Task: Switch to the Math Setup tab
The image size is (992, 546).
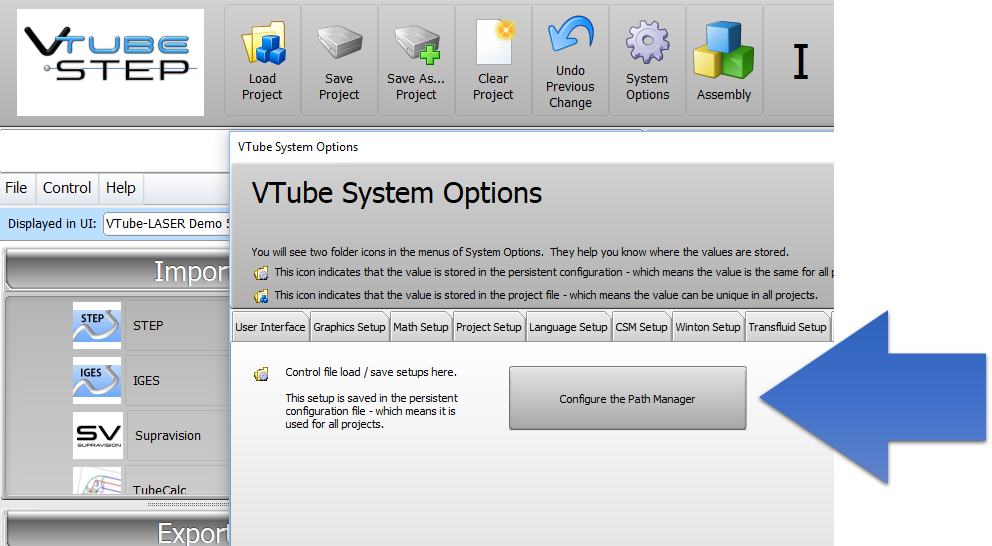Action: pyautogui.click(x=420, y=327)
